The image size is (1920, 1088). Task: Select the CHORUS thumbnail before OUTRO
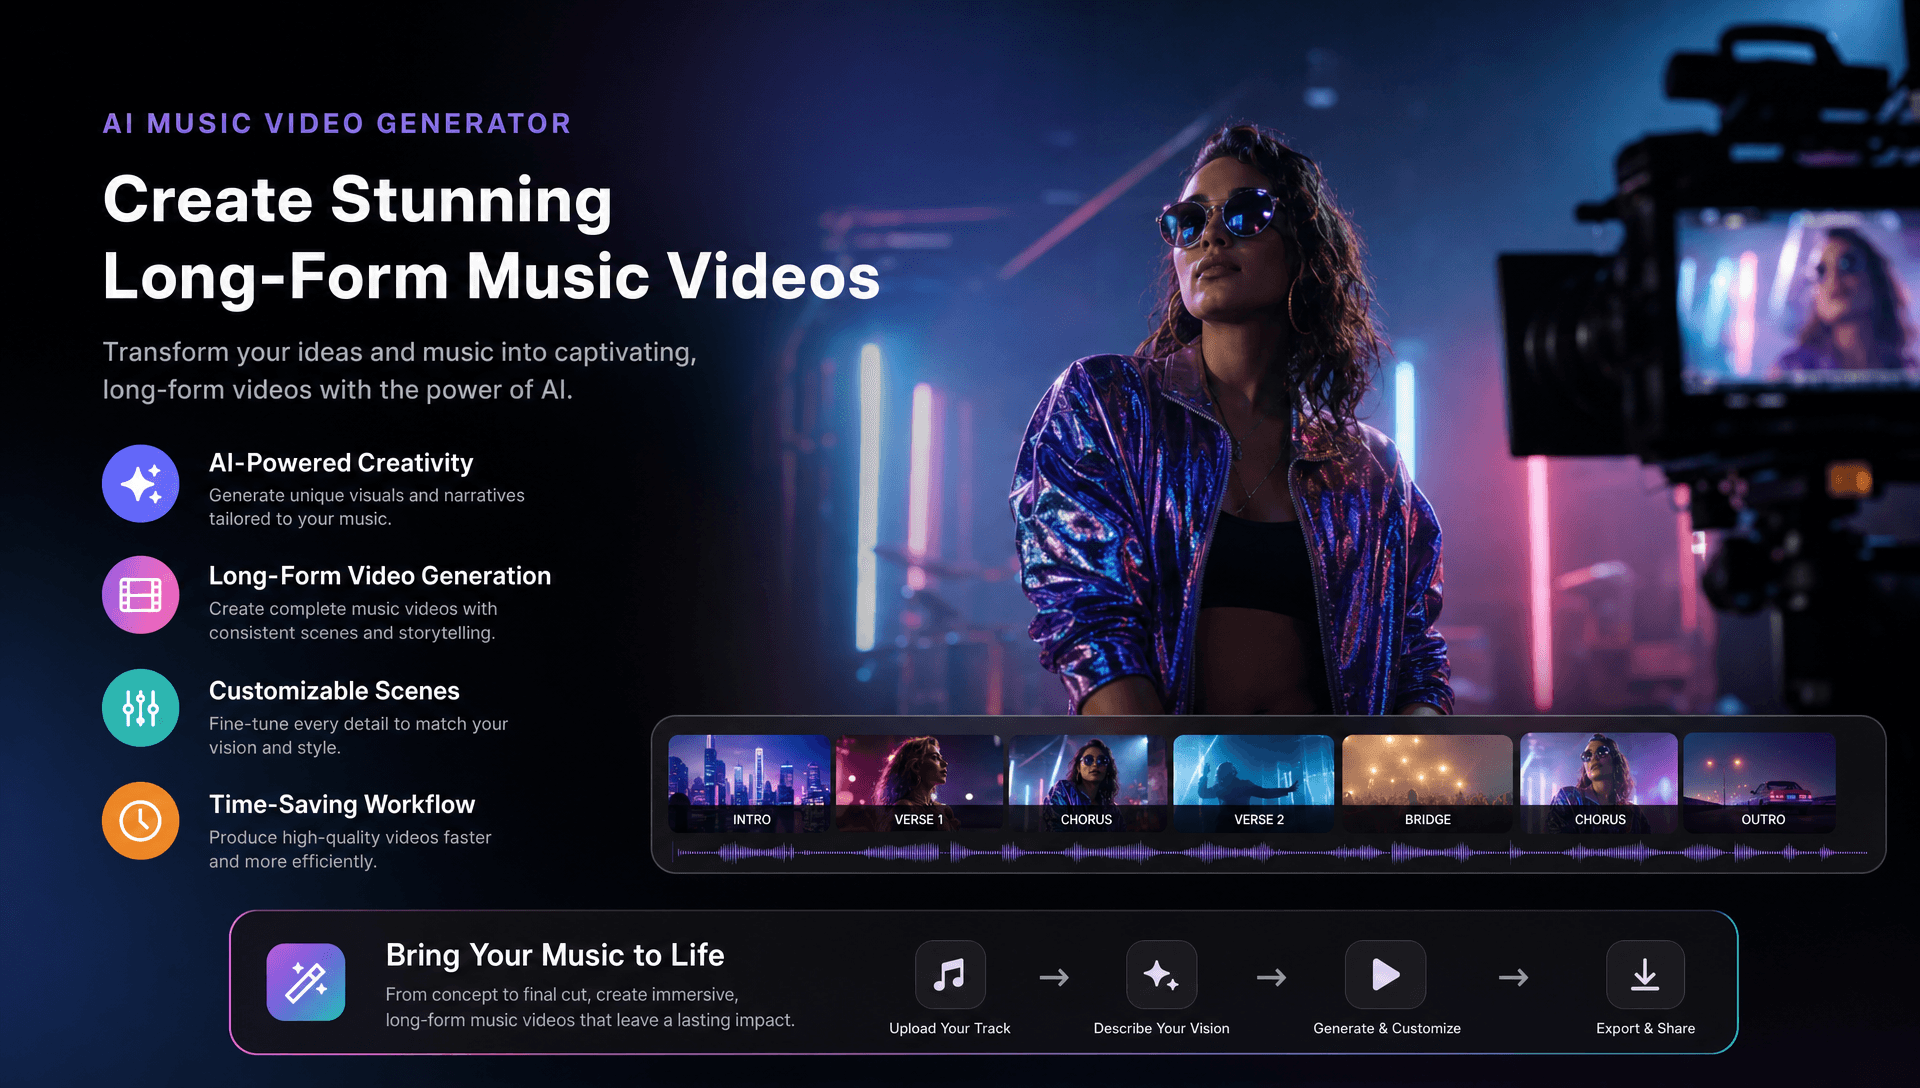pos(1599,783)
